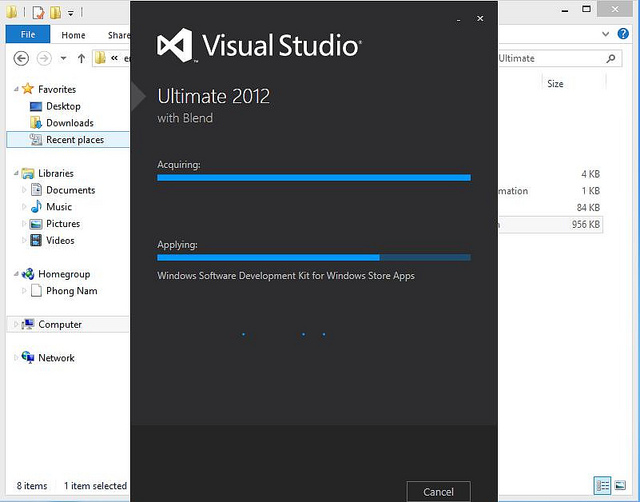Open the Music library

[x=59, y=207]
